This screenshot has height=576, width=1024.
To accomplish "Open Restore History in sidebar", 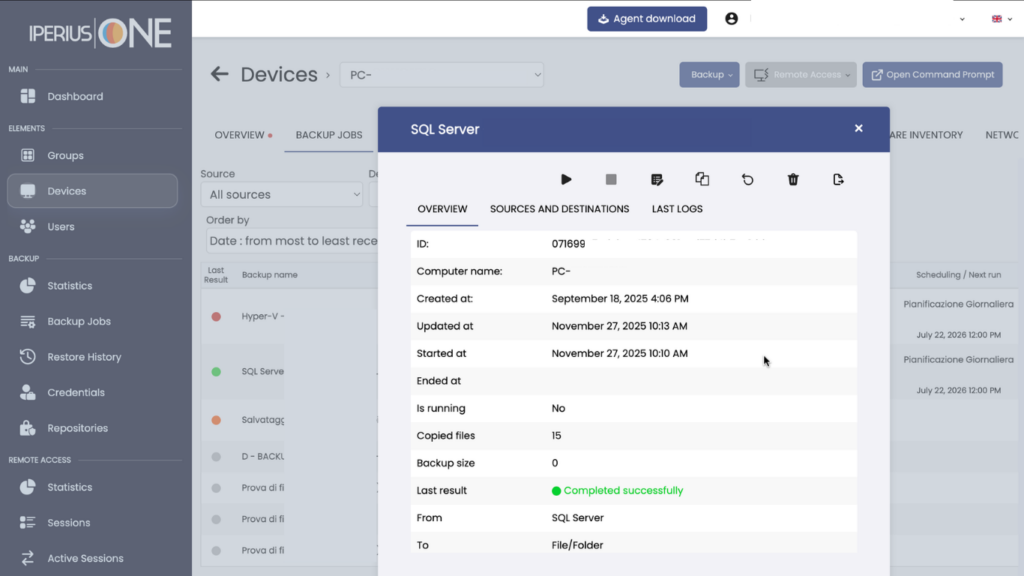I will point(84,357).
